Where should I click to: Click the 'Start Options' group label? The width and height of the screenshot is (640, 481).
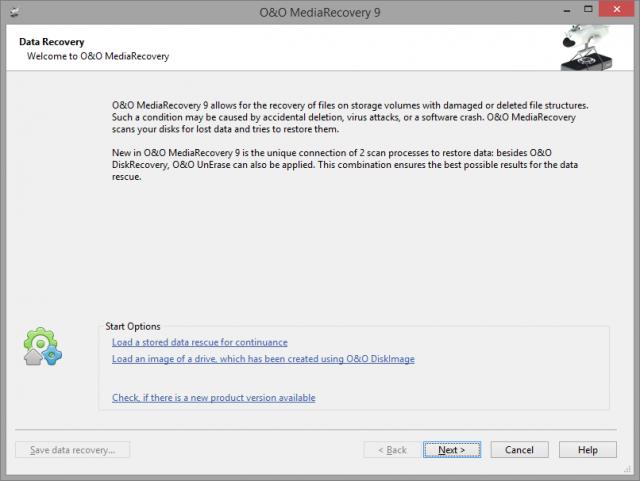pos(133,326)
